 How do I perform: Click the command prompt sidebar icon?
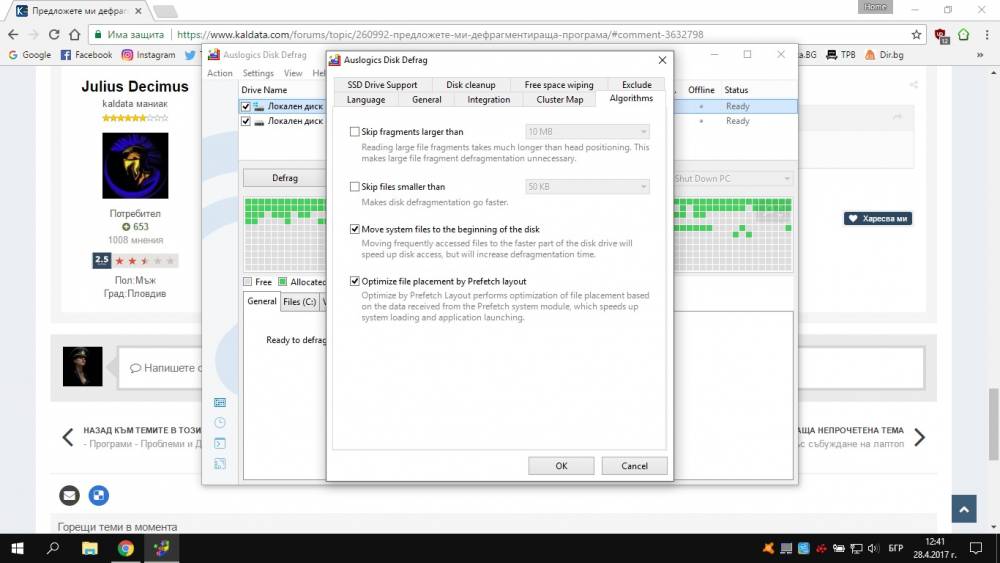[x=220, y=443]
